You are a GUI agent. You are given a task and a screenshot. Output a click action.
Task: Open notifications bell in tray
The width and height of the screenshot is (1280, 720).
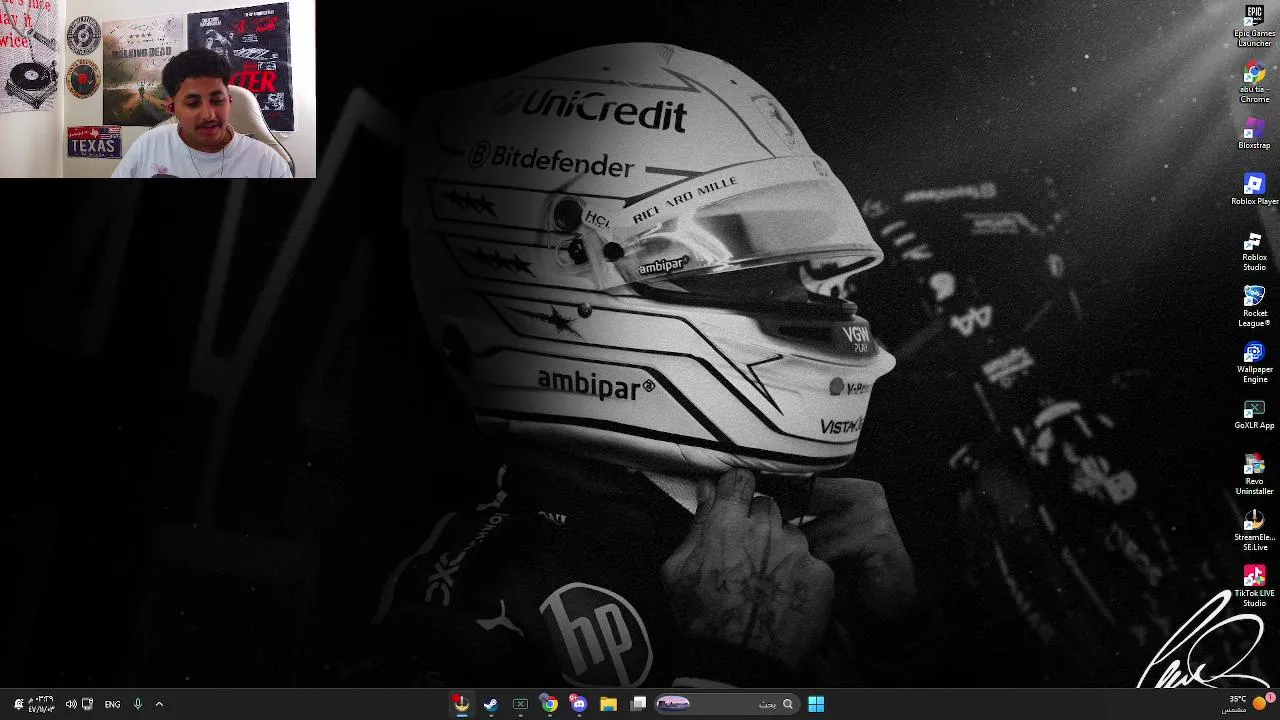18,704
